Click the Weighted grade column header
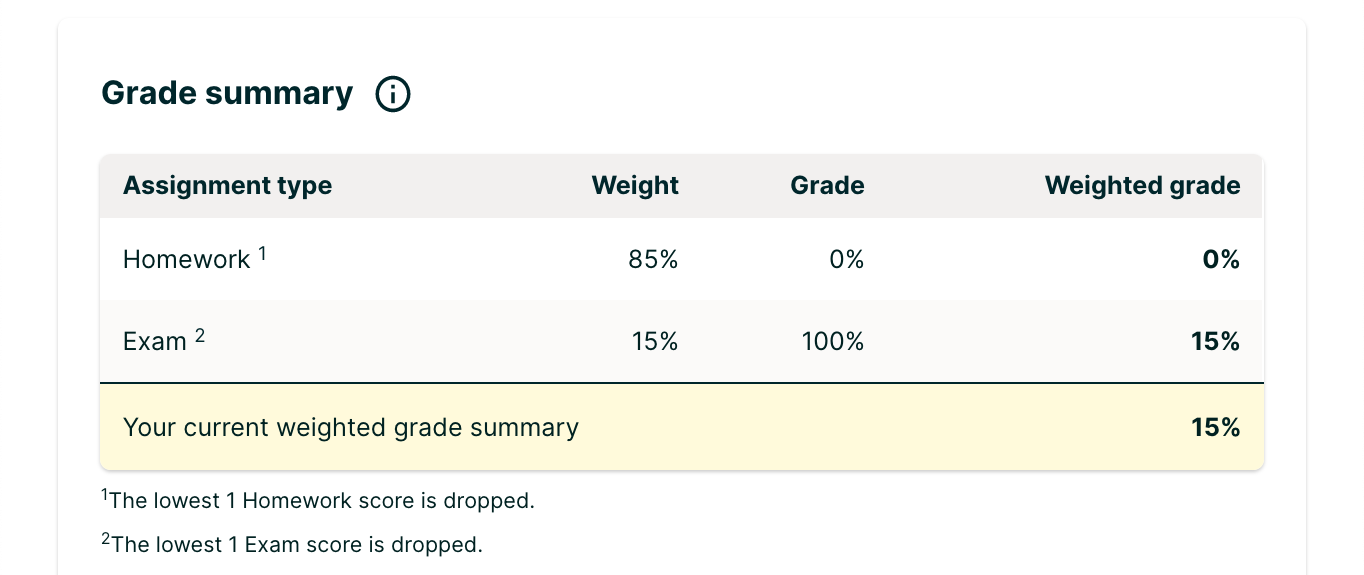 (1142, 186)
